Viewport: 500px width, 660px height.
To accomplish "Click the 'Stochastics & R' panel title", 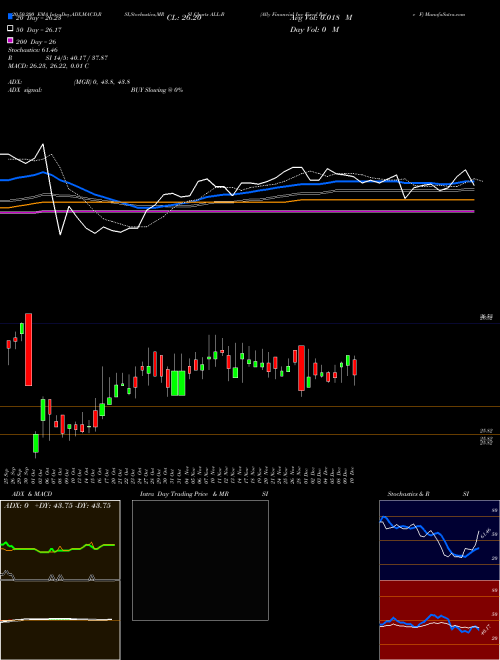I will coord(408,494).
